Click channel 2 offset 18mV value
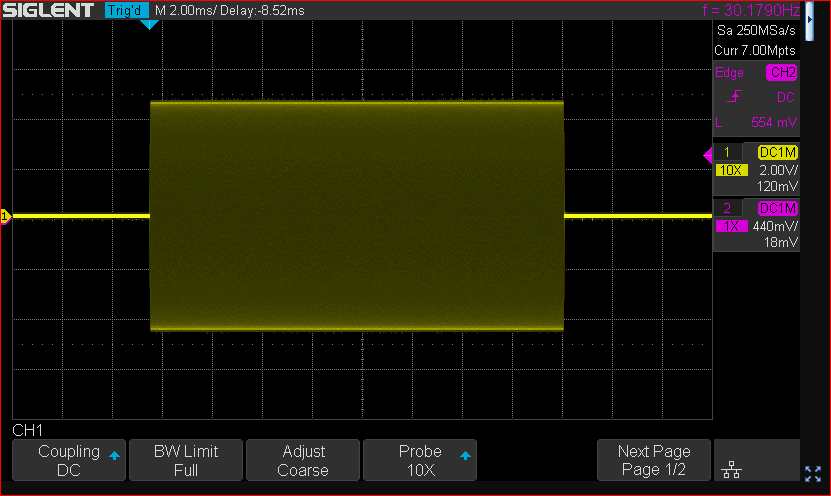The width and height of the screenshot is (831, 496). point(781,243)
